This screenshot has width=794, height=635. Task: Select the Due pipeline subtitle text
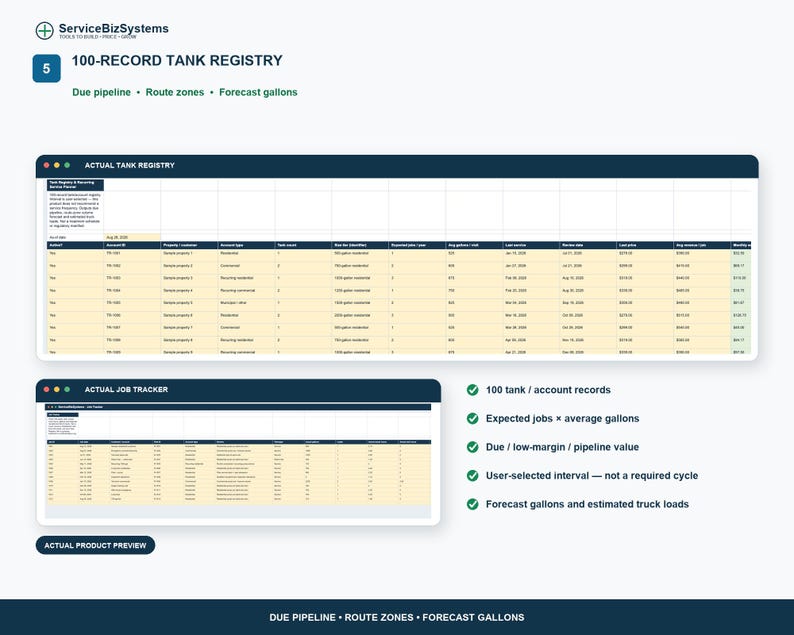pyautogui.click(x=101, y=92)
